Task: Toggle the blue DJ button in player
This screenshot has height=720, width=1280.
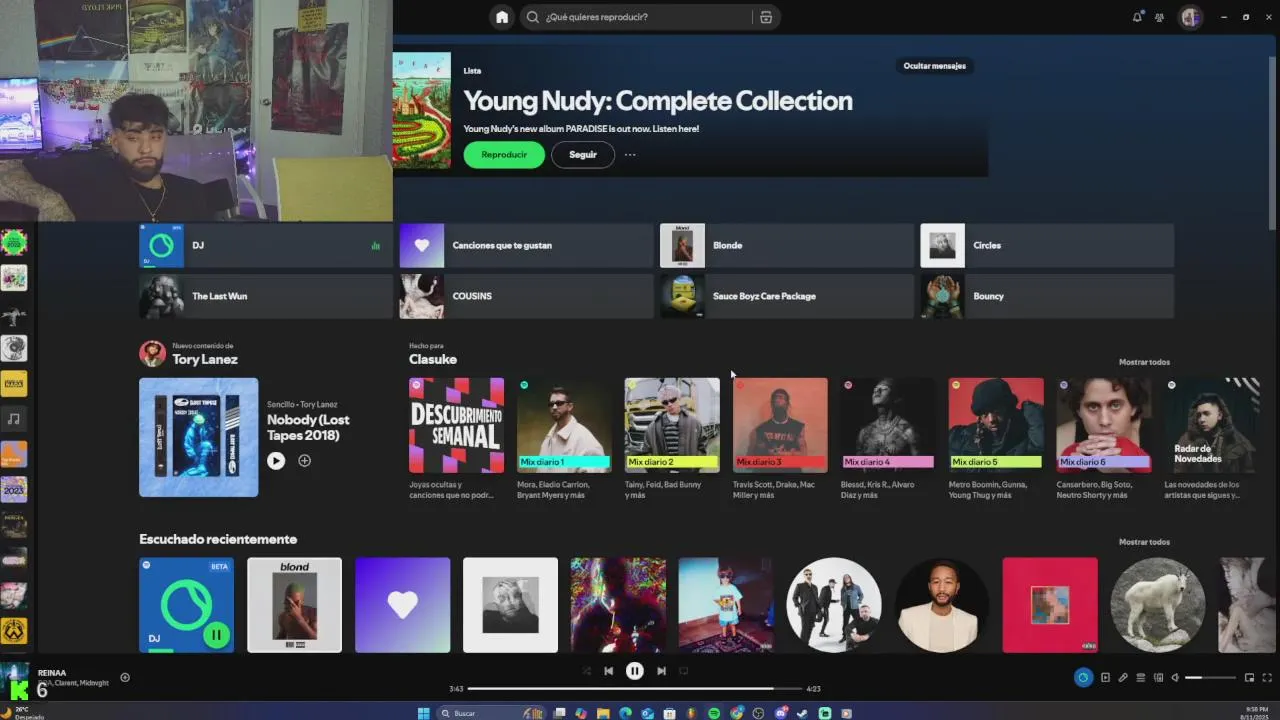Action: [x=1083, y=677]
